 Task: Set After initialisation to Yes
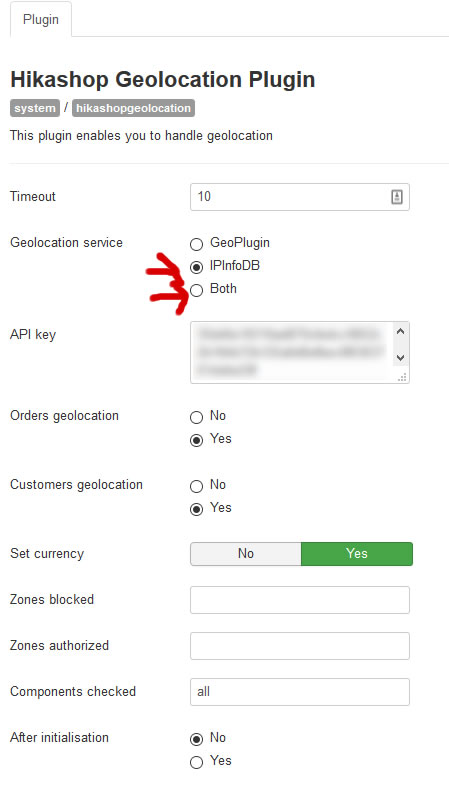196,762
